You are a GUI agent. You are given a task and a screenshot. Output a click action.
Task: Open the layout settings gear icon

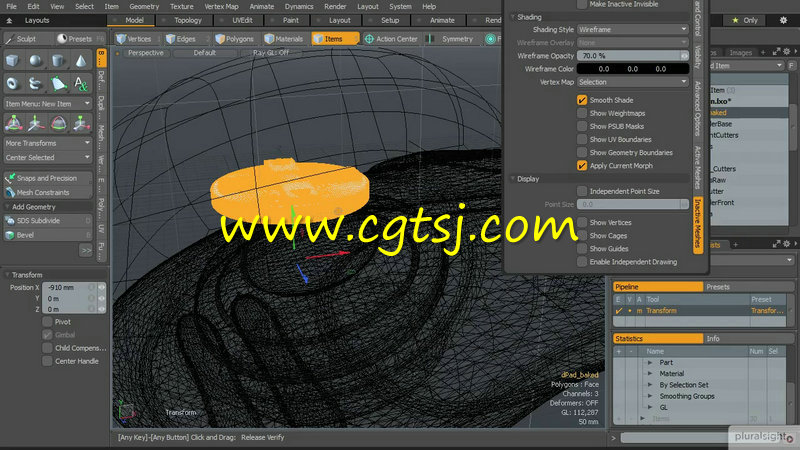pyautogui.click(x=783, y=20)
